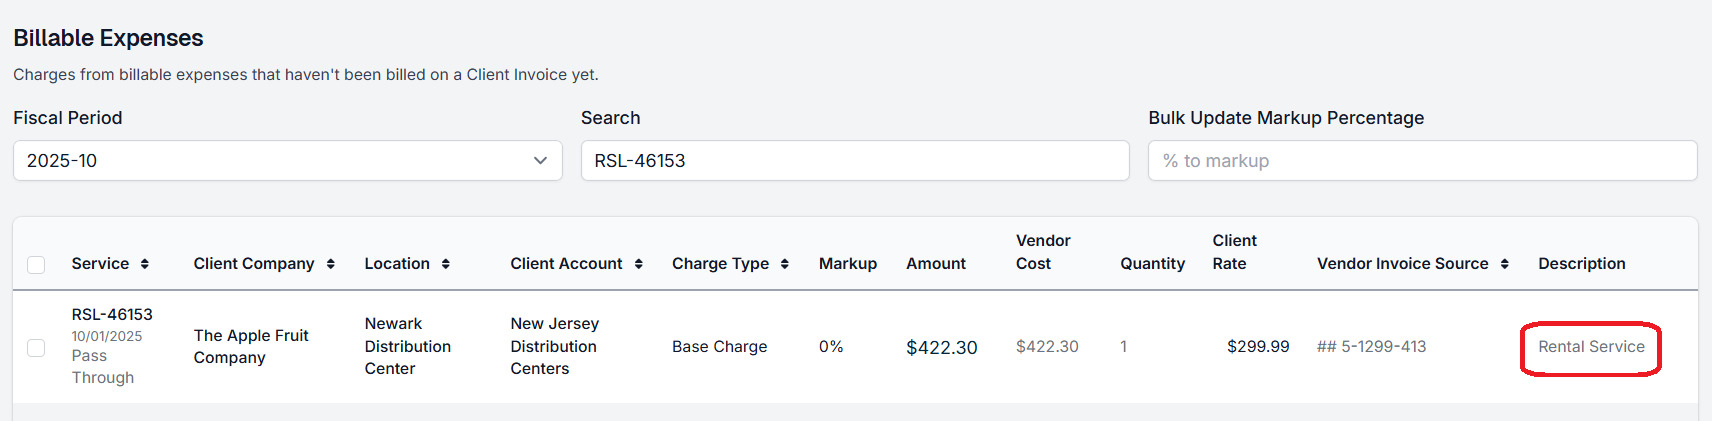Click the 0% markup value

pyautogui.click(x=831, y=347)
